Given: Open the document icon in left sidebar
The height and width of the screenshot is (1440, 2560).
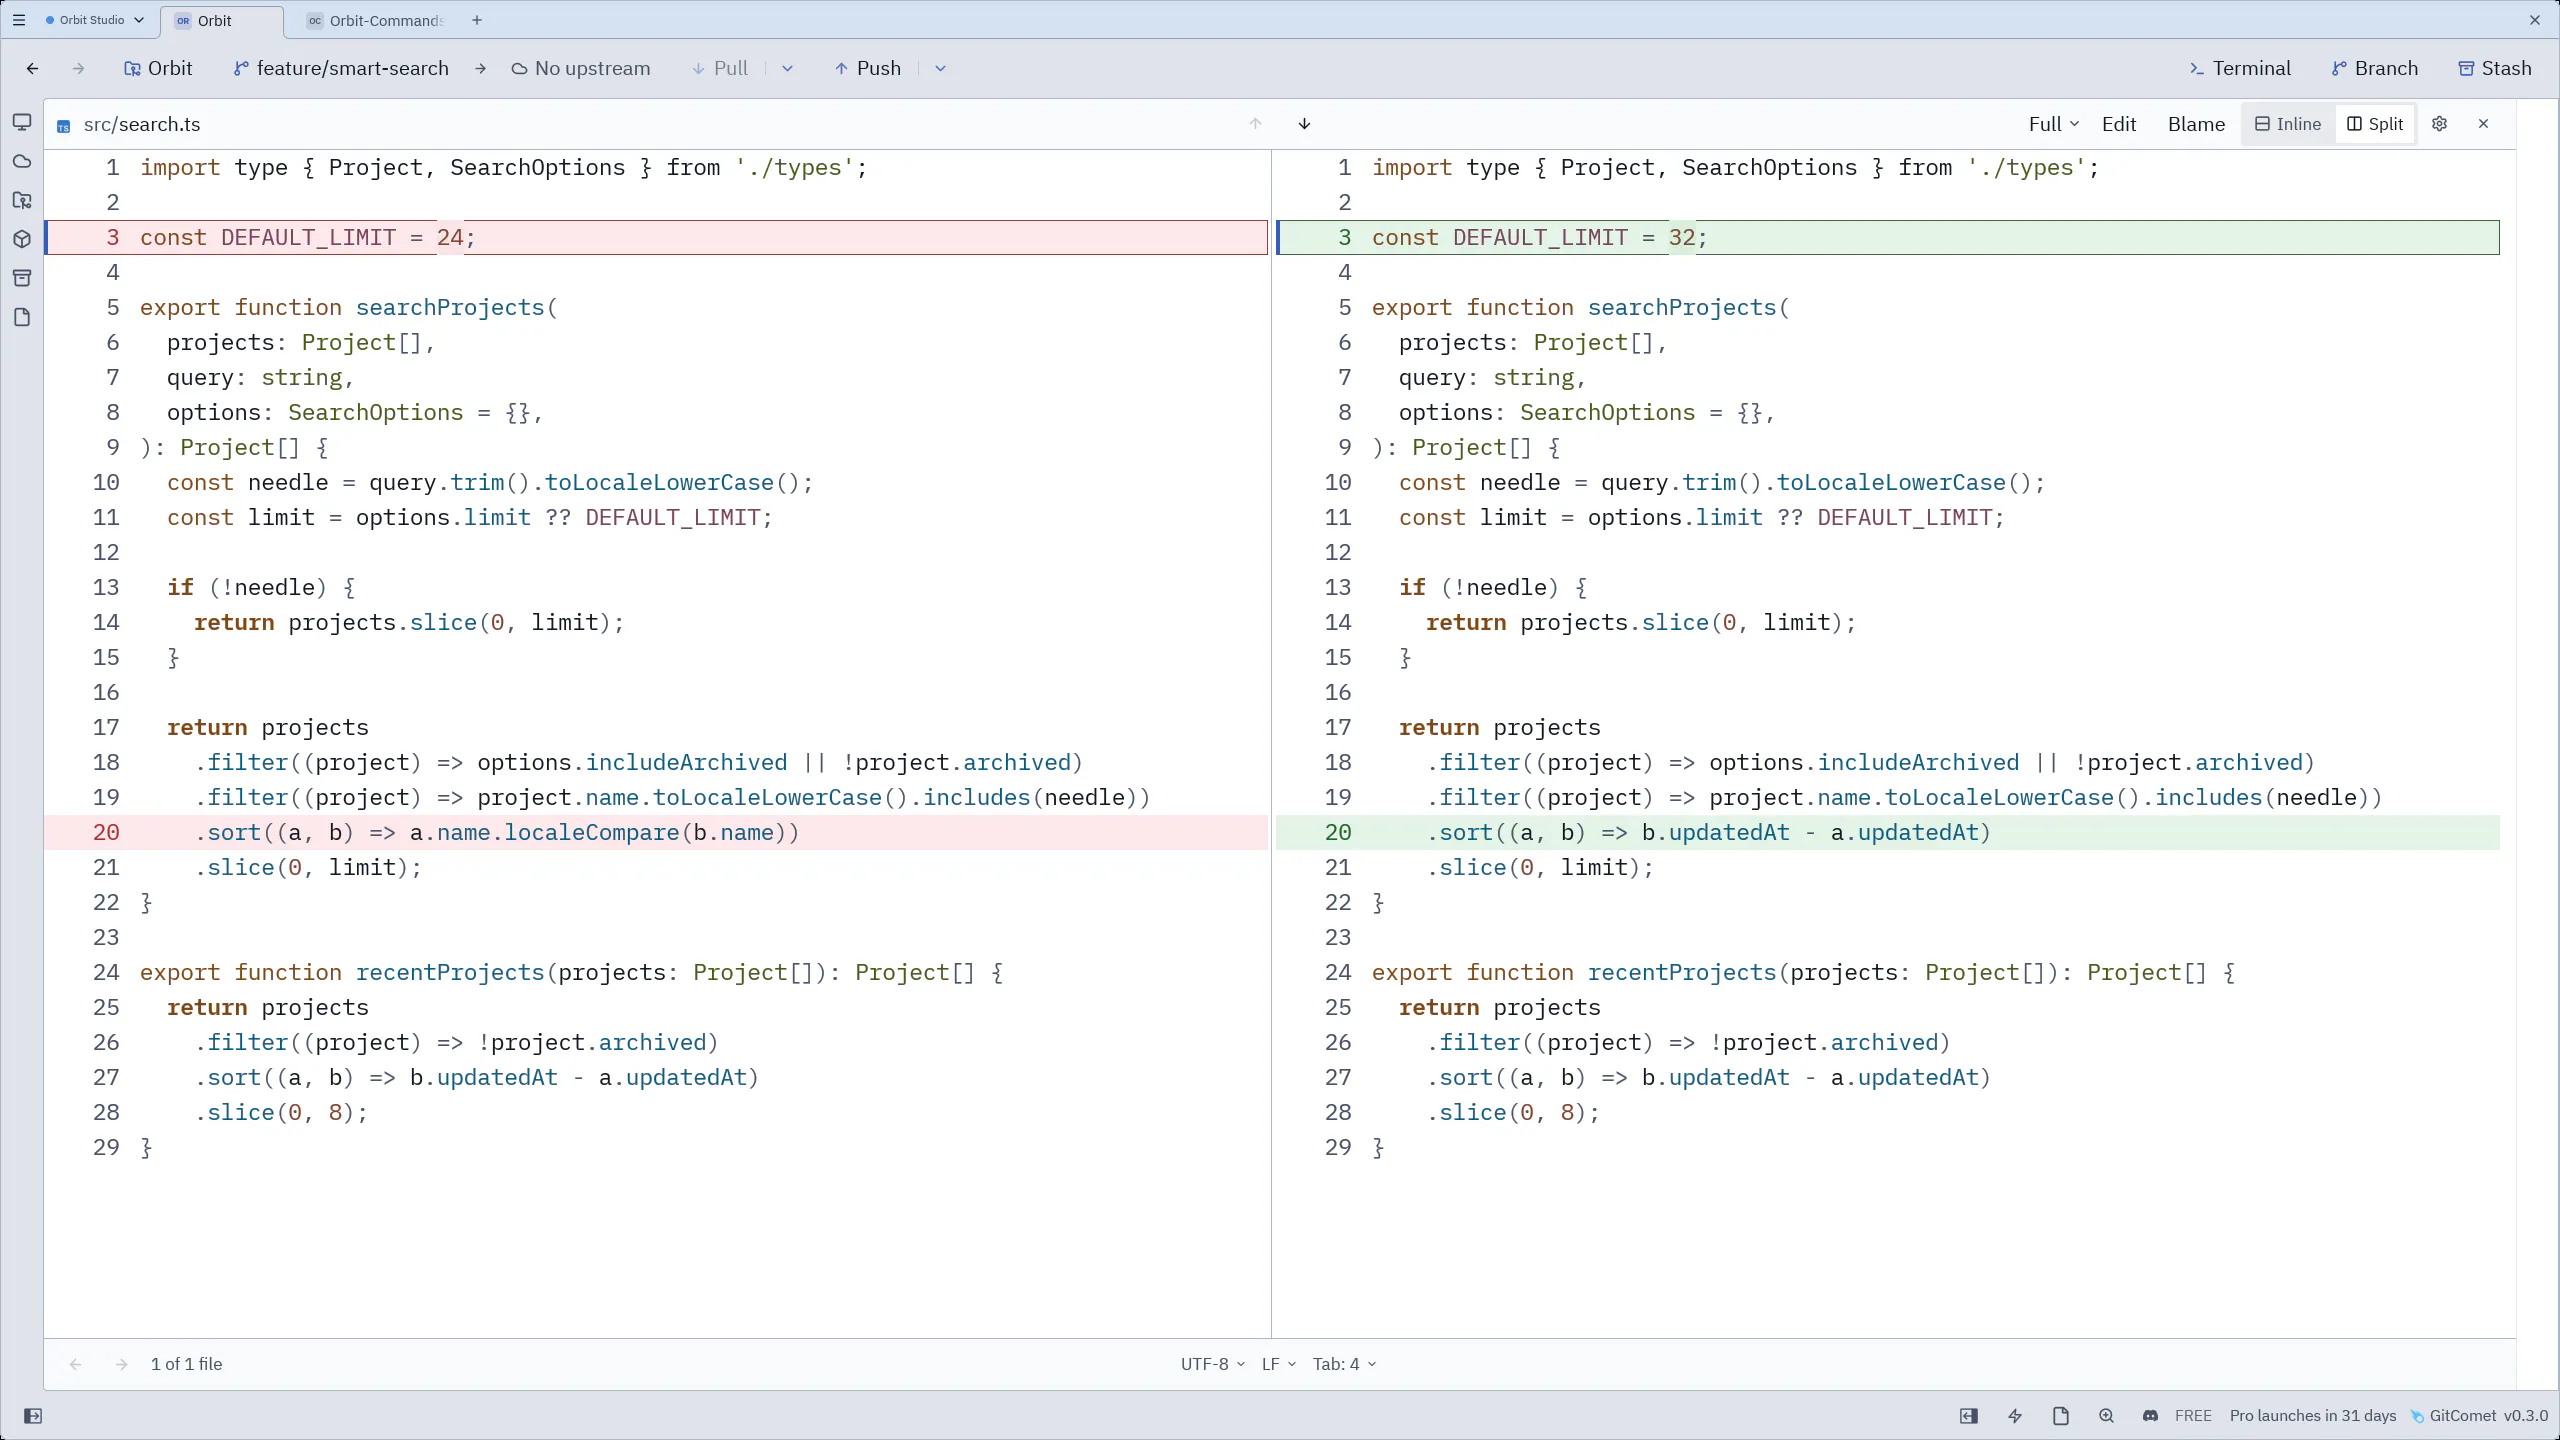Looking at the screenshot, I should 22,317.
